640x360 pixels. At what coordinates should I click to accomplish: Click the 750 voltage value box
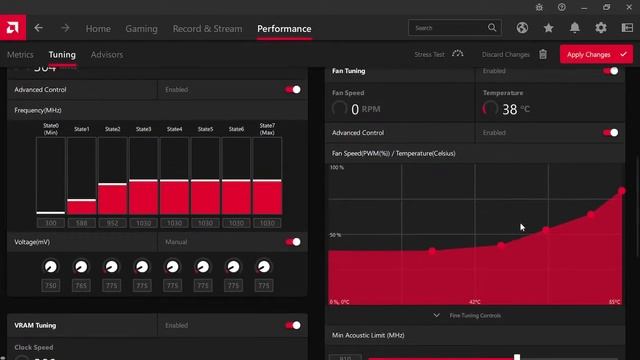[x=51, y=285]
